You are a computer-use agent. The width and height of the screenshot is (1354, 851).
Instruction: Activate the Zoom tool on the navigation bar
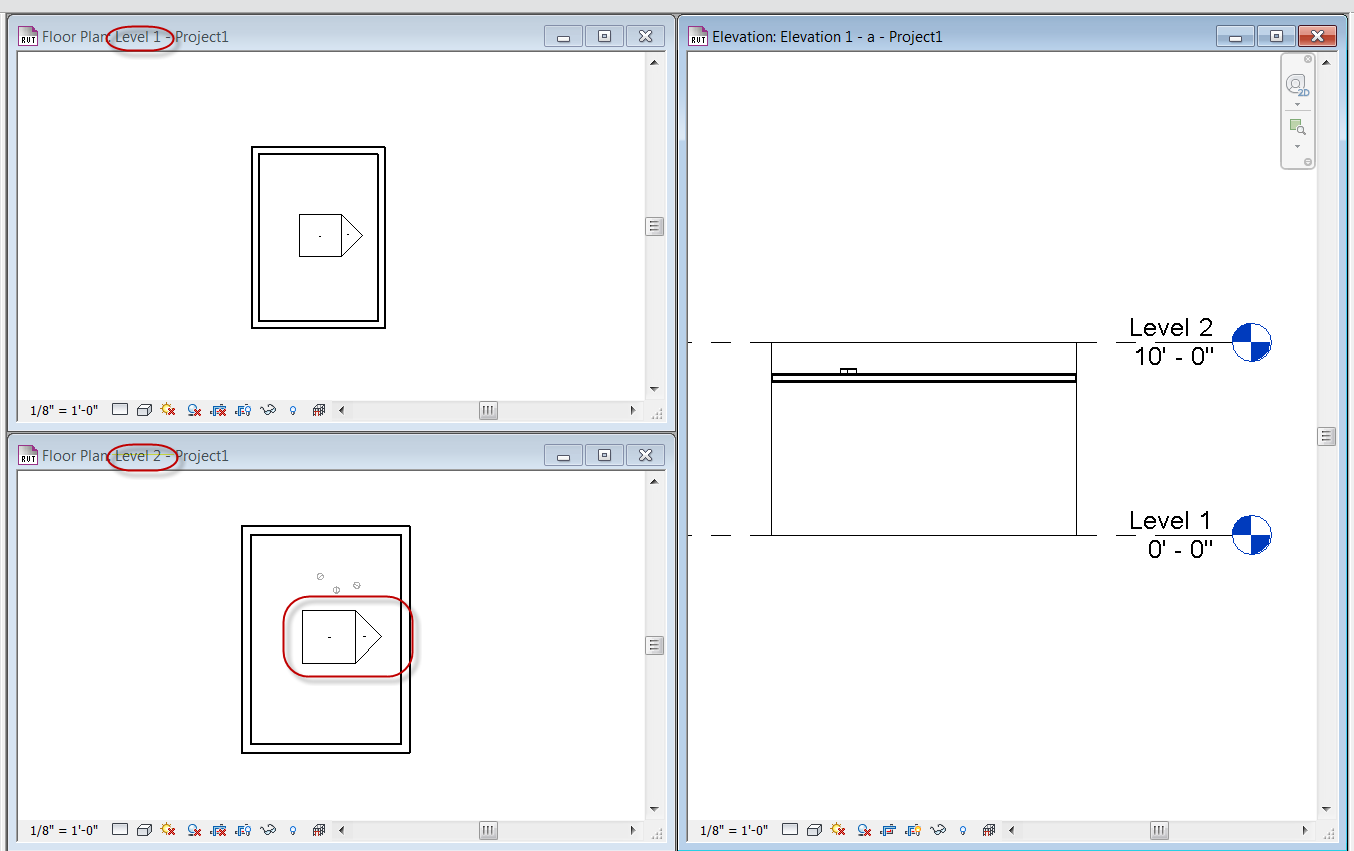coord(1297,126)
